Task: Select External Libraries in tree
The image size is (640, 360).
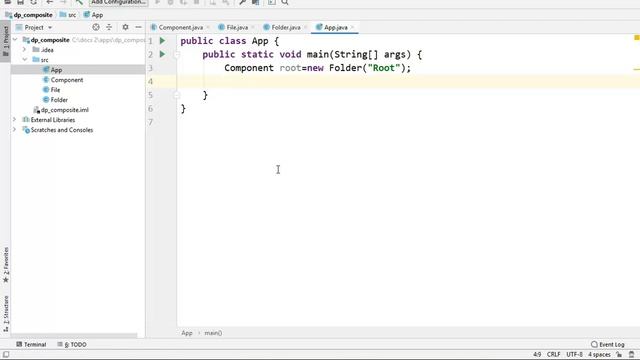Action: click(49, 120)
